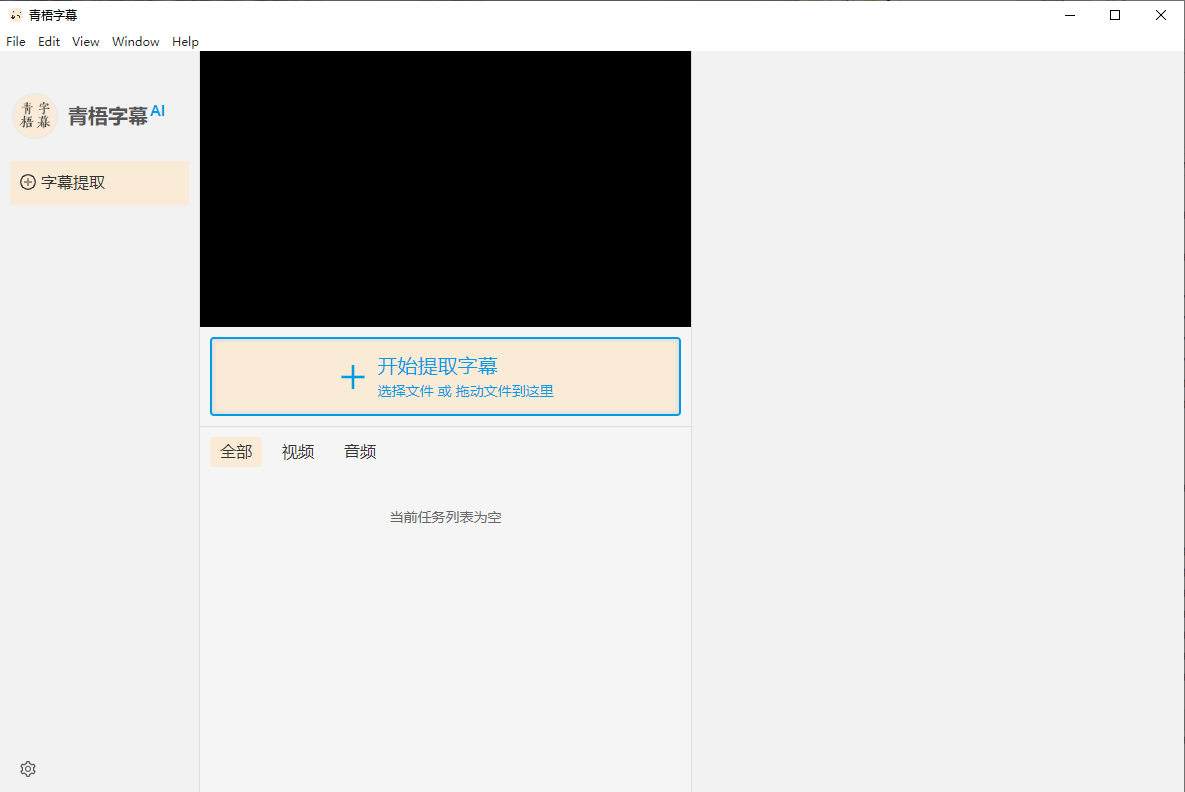This screenshot has width=1185, height=792.
Task: Open the Edit menu
Action: click(48, 41)
